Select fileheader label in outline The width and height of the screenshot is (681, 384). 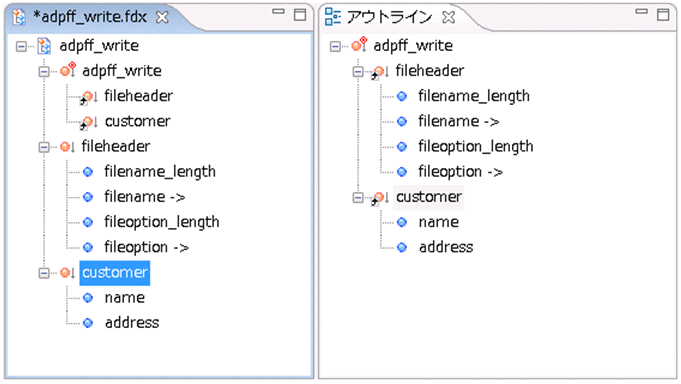430,71
